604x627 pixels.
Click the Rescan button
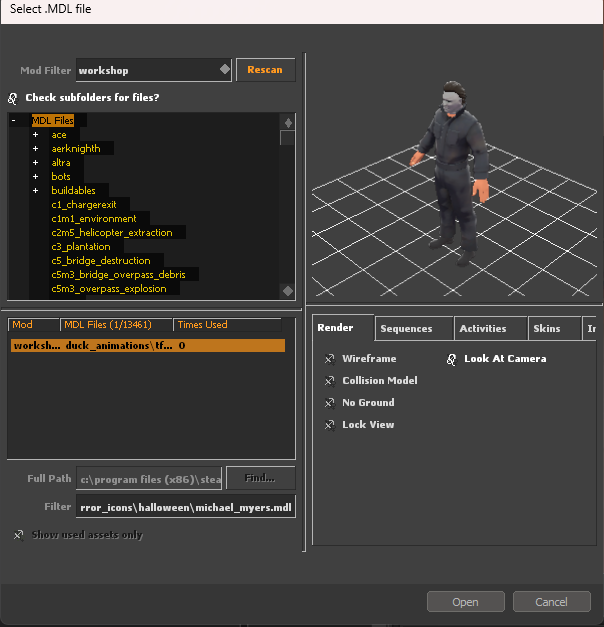pos(266,70)
